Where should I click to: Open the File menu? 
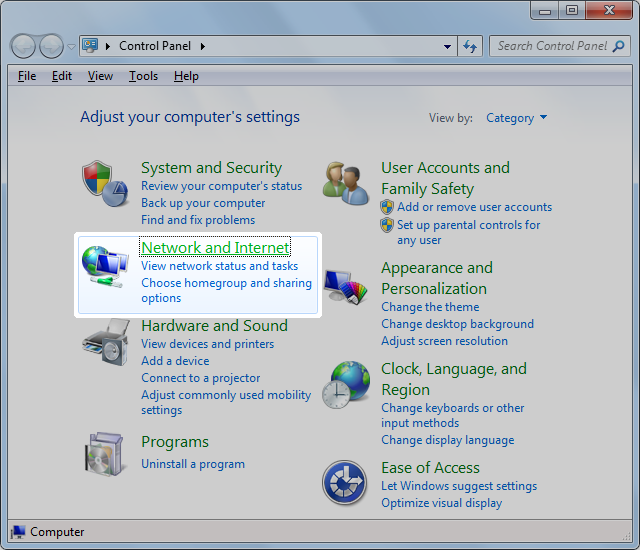coord(27,76)
